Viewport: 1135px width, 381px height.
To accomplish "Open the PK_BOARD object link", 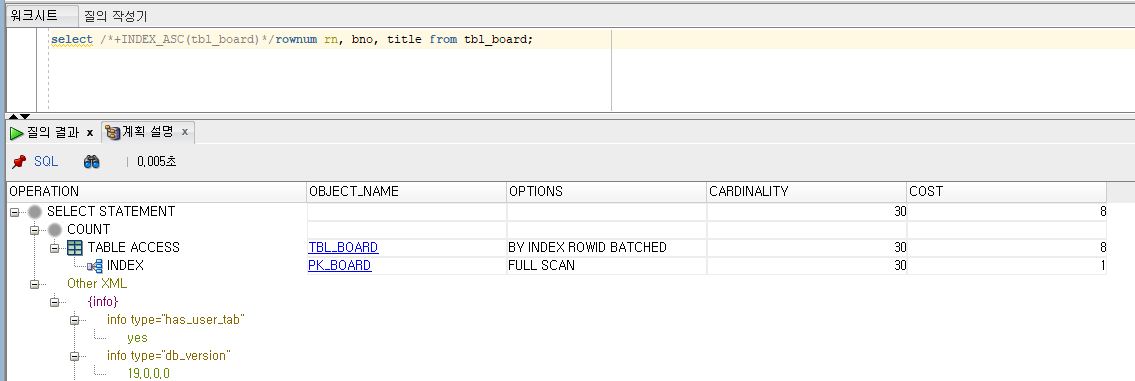I will click(340, 266).
